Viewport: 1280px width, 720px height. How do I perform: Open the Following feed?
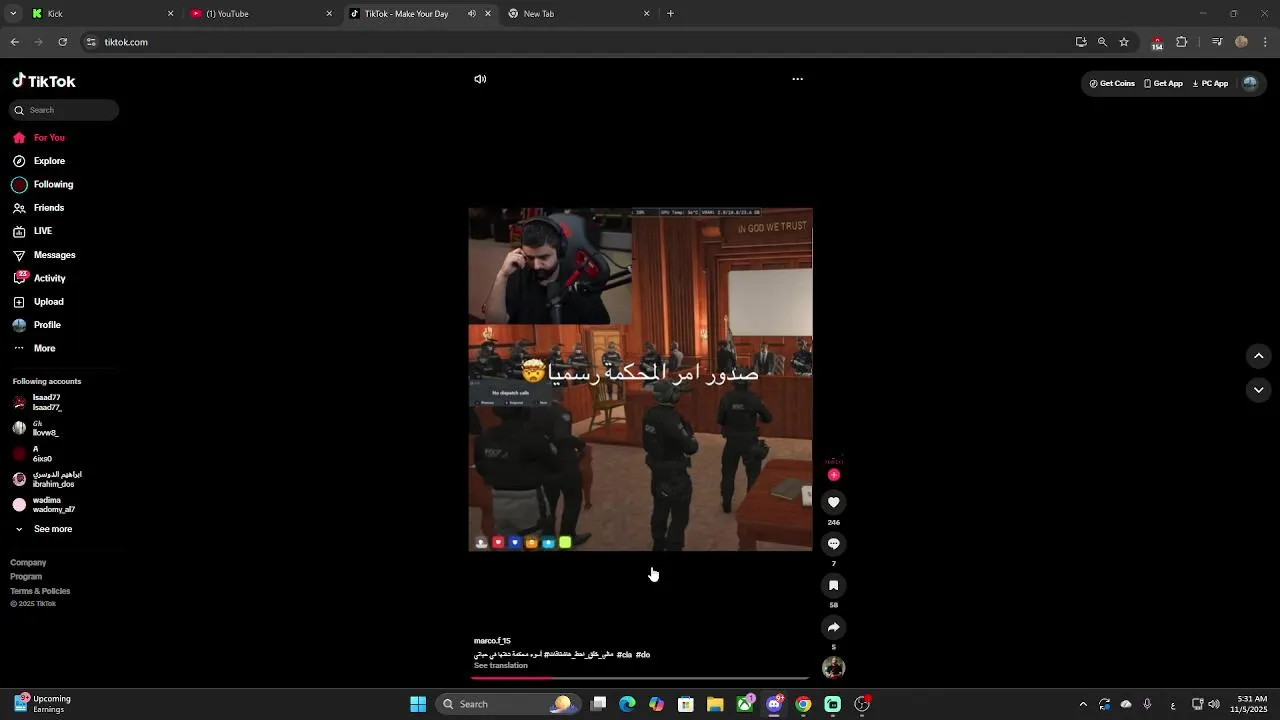[43, 185]
